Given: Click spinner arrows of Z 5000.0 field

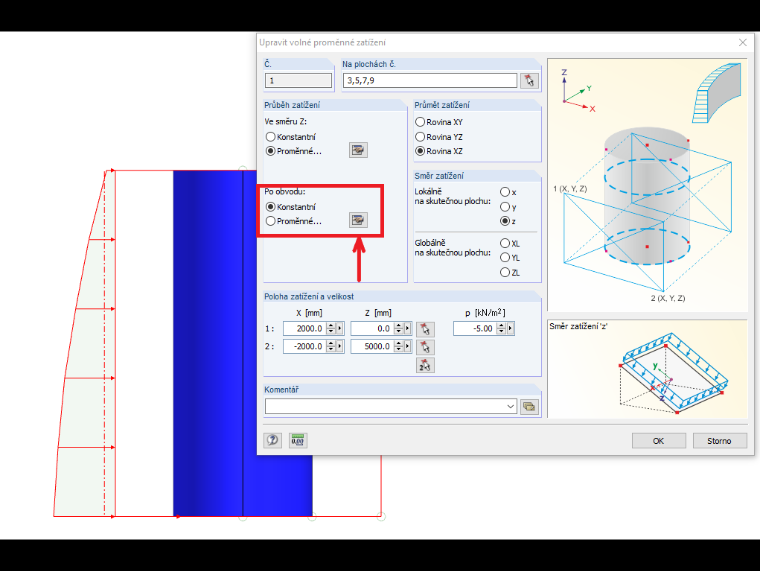Looking at the screenshot, I should (398, 346).
